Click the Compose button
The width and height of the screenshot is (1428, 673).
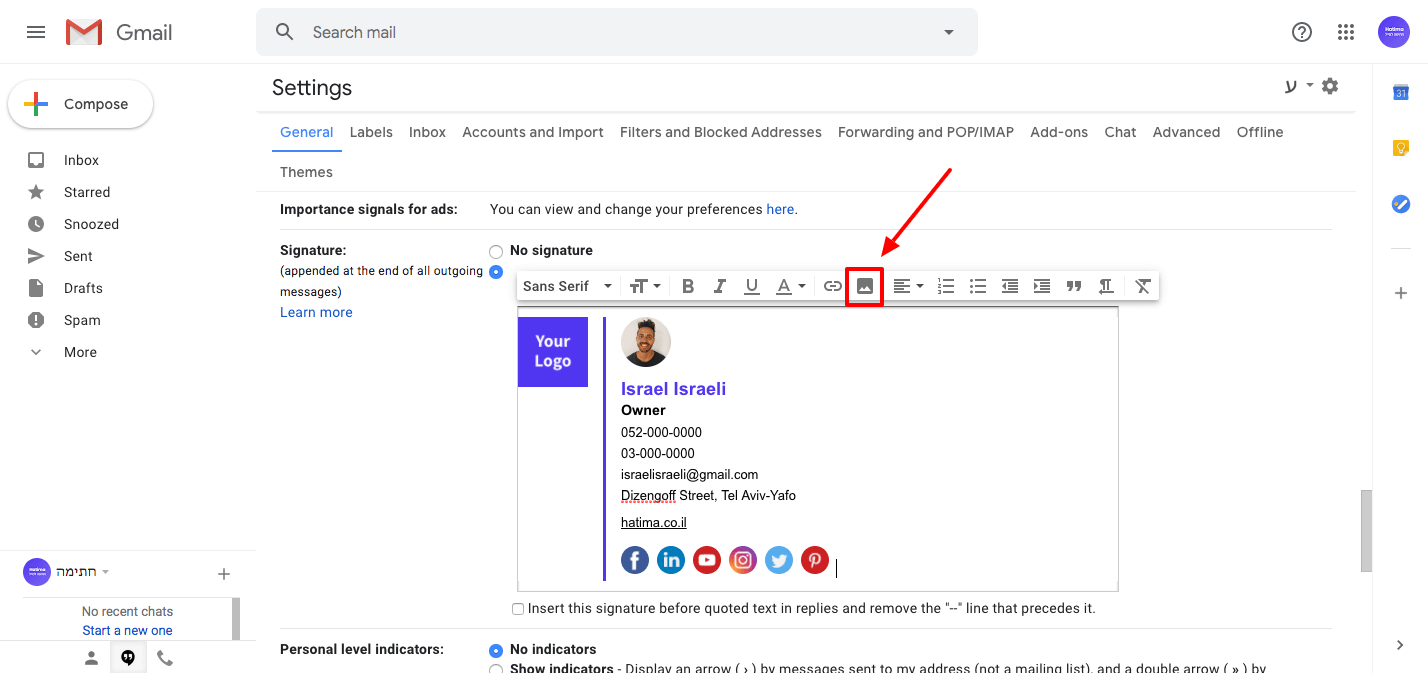point(80,103)
